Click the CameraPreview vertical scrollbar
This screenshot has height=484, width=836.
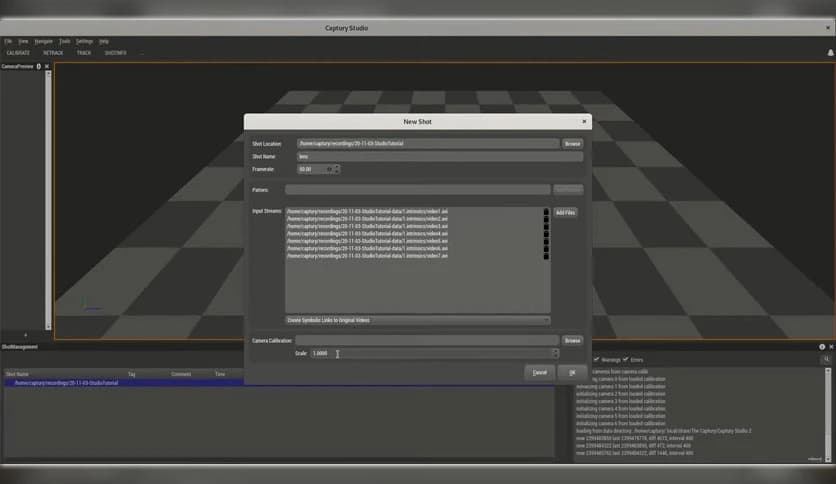click(49, 200)
